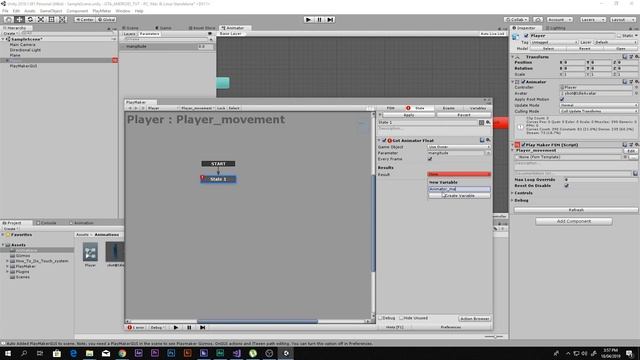Open the PlayMaker menu

click(102, 11)
